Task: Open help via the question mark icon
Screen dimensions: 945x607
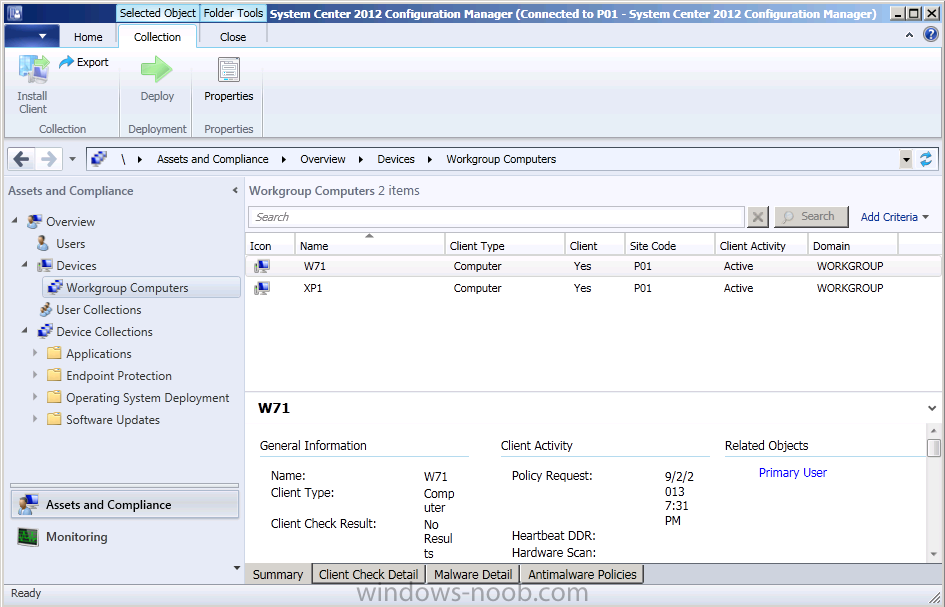Action: pyautogui.click(x=931, y=34)
